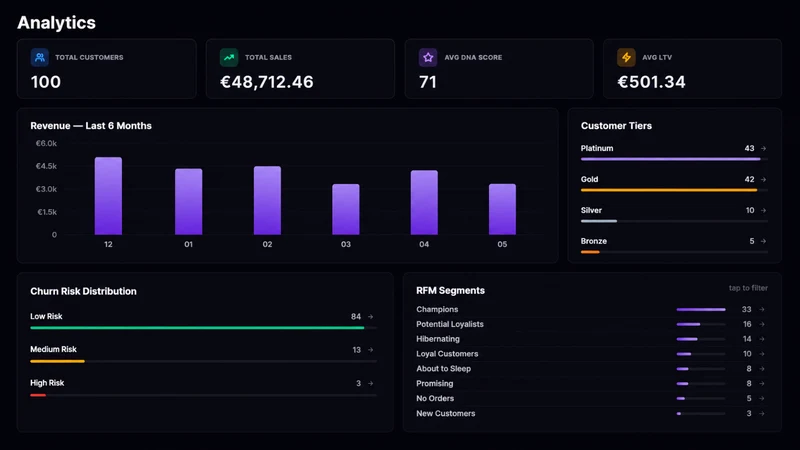The height and width of the screenshot is (450, 800).
Task: Click the yellow Medium Risk bar
Action: click(x=57, y=361)
